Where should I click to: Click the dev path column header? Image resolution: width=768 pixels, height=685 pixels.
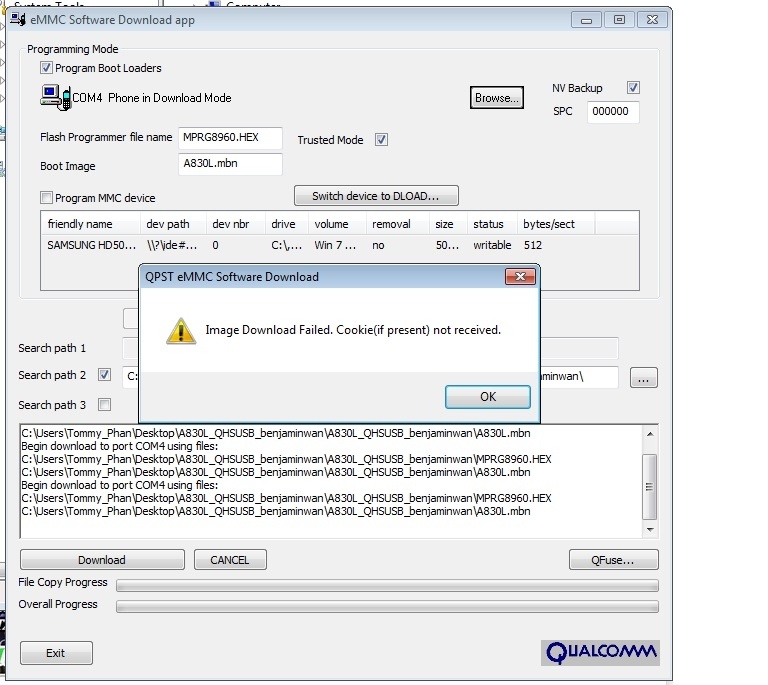[x=173, y=224]
